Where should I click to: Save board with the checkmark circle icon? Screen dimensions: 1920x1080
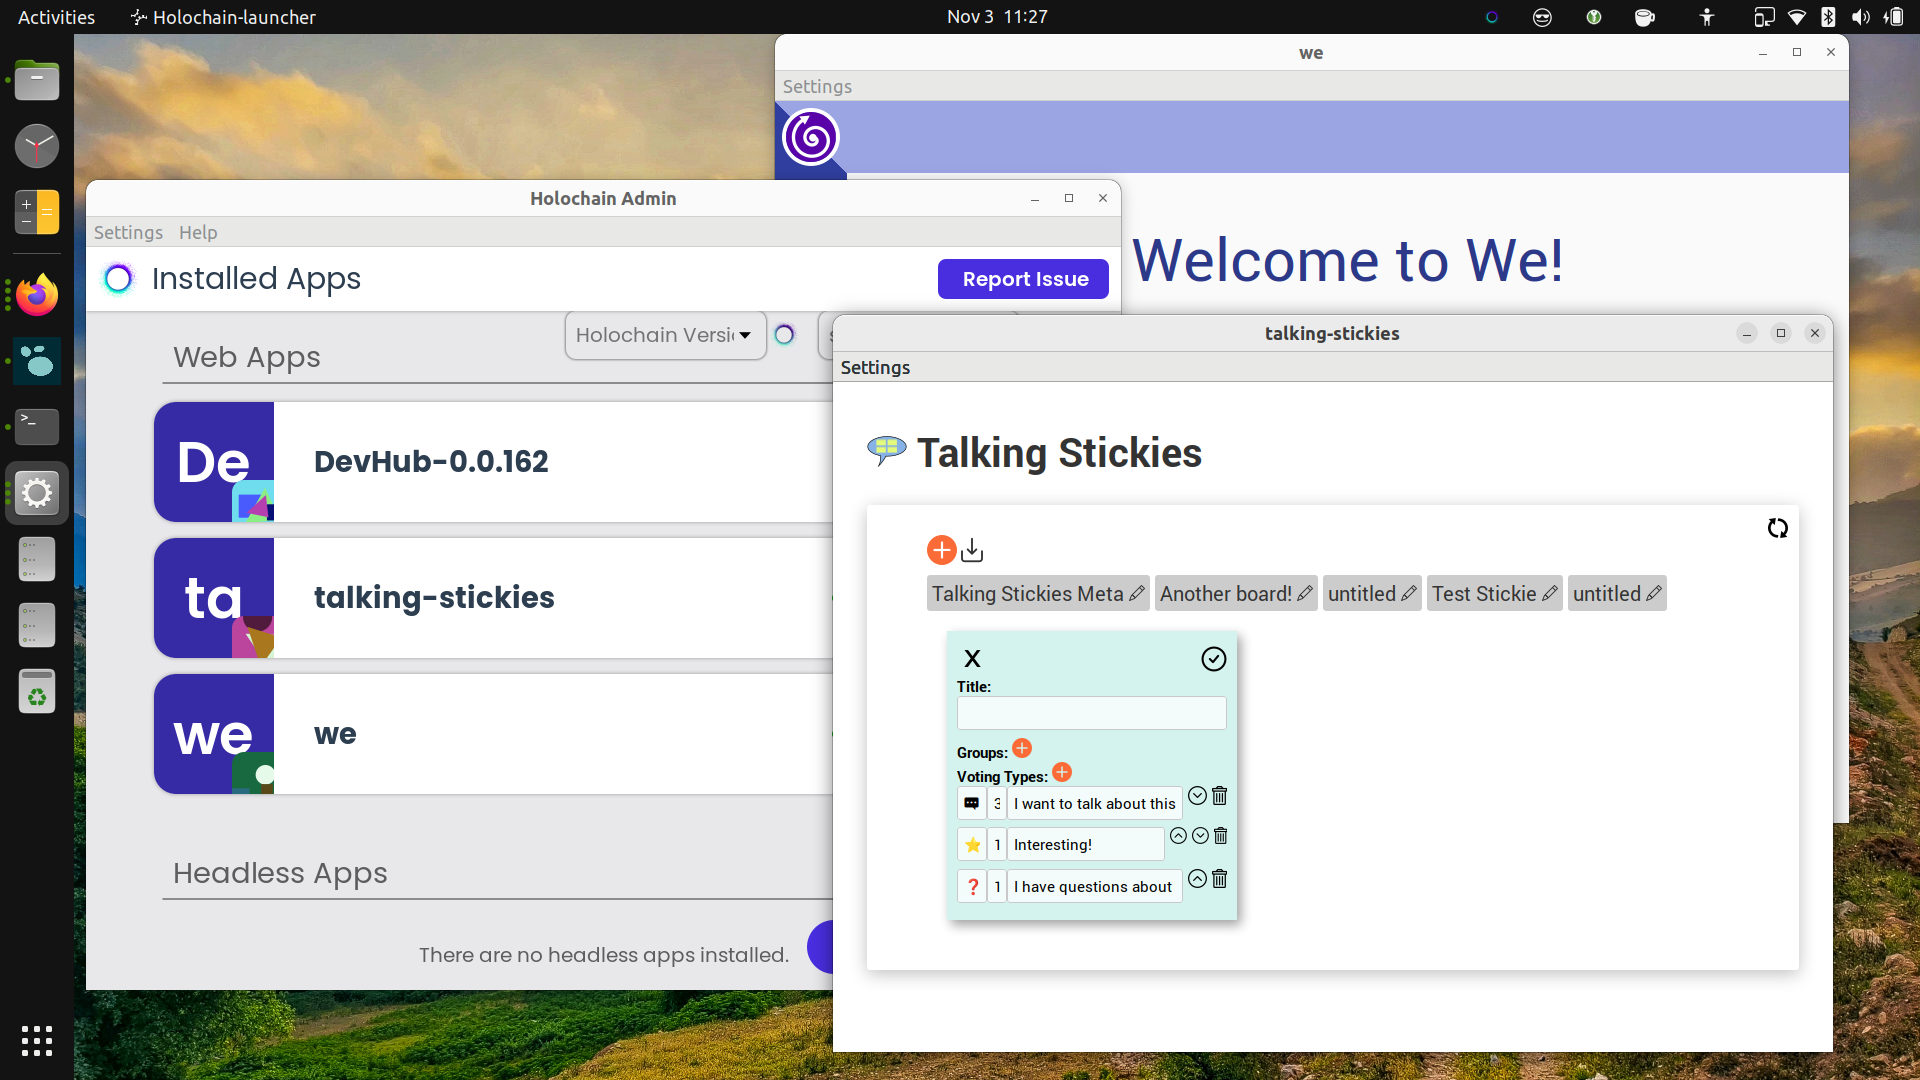click(x=1213, y=659)
